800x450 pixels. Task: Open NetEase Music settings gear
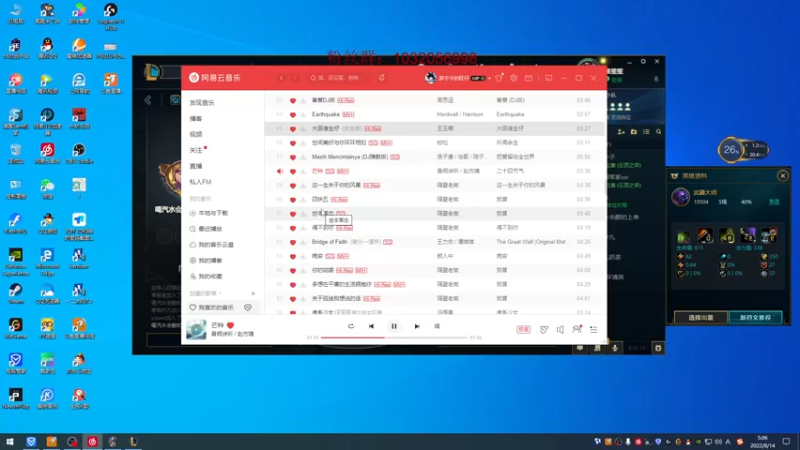[x=514, y=78]
